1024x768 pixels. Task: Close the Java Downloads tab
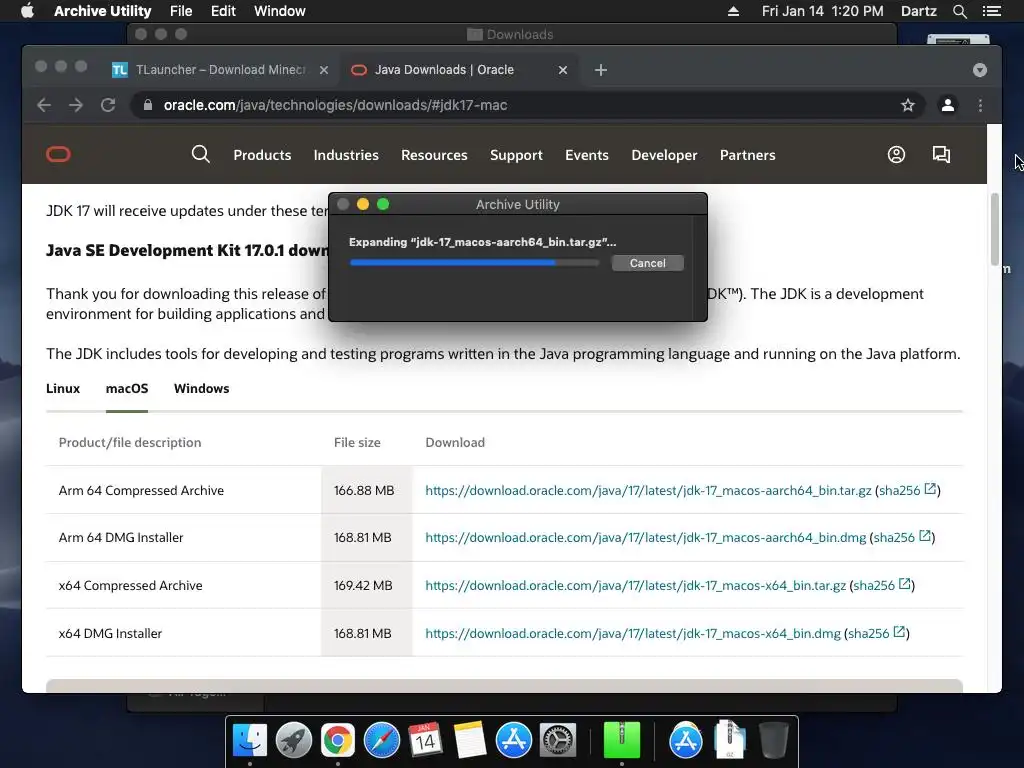pyautogui.click(x=562, y=70)
